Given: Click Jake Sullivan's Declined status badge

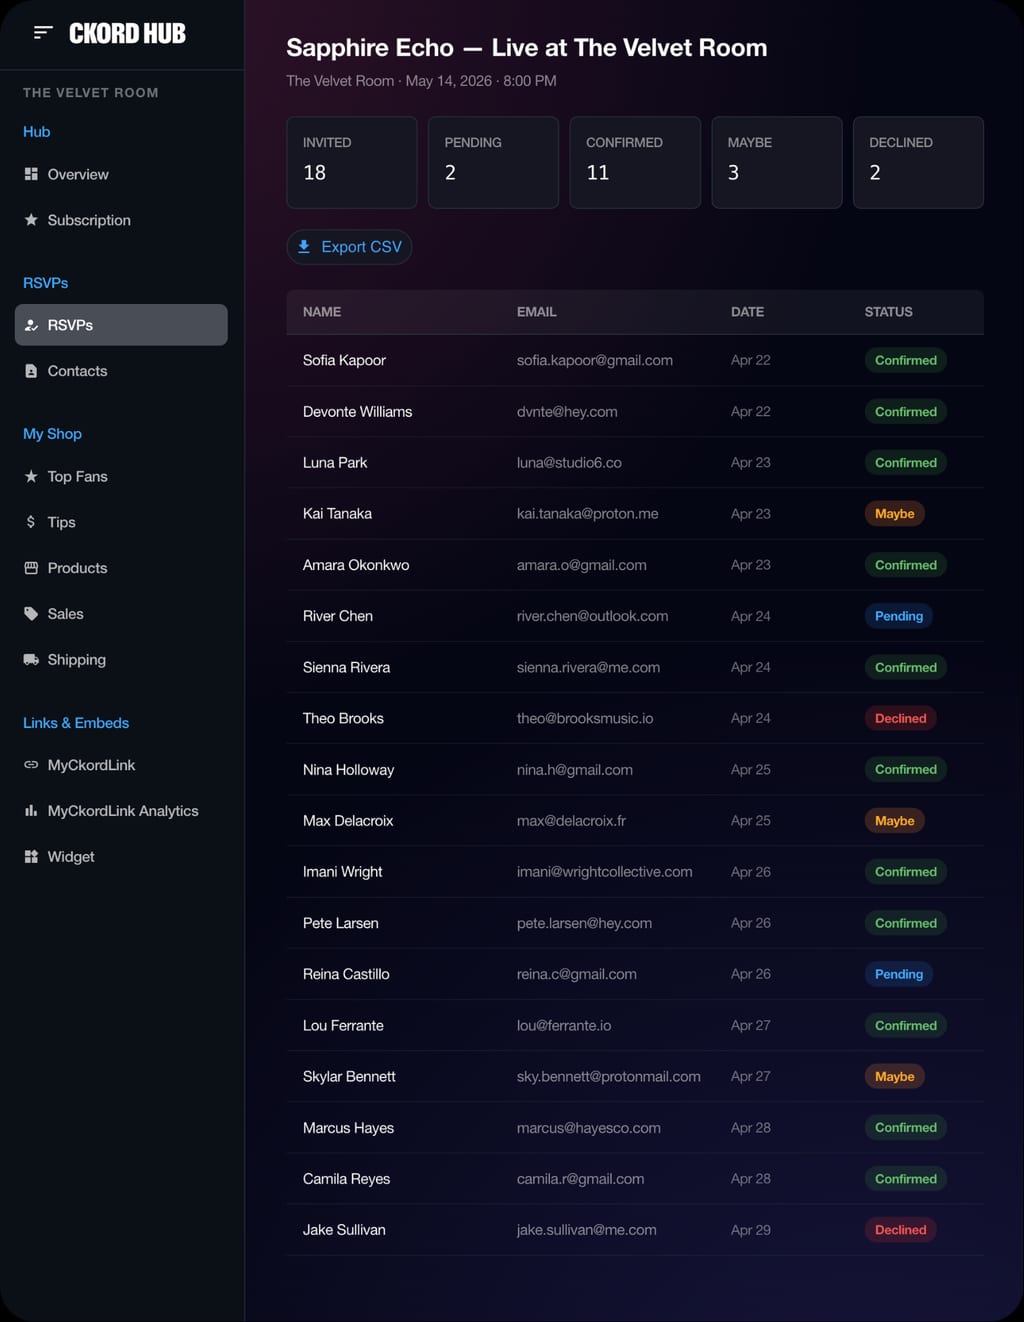Looking at the screenshot, I should coord(901,1230).
